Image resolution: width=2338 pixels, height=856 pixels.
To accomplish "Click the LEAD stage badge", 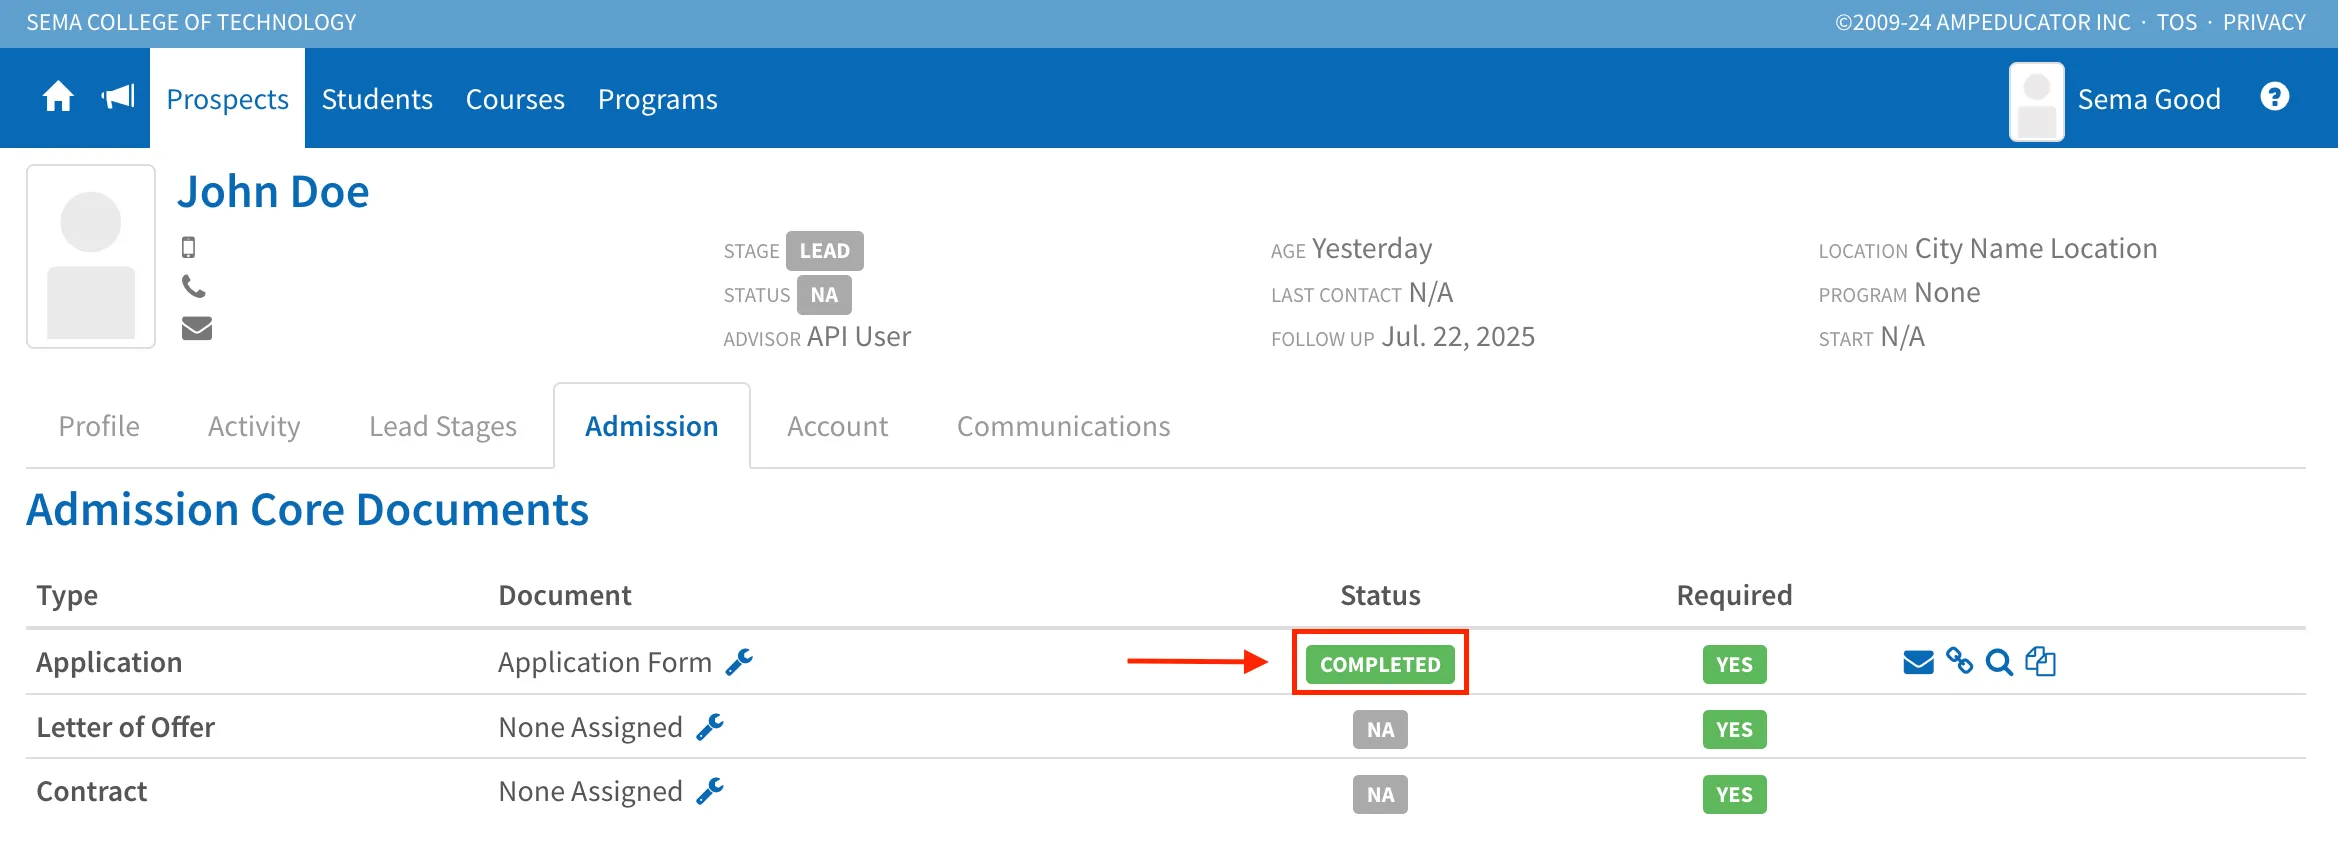I will (x=825, y=251).
